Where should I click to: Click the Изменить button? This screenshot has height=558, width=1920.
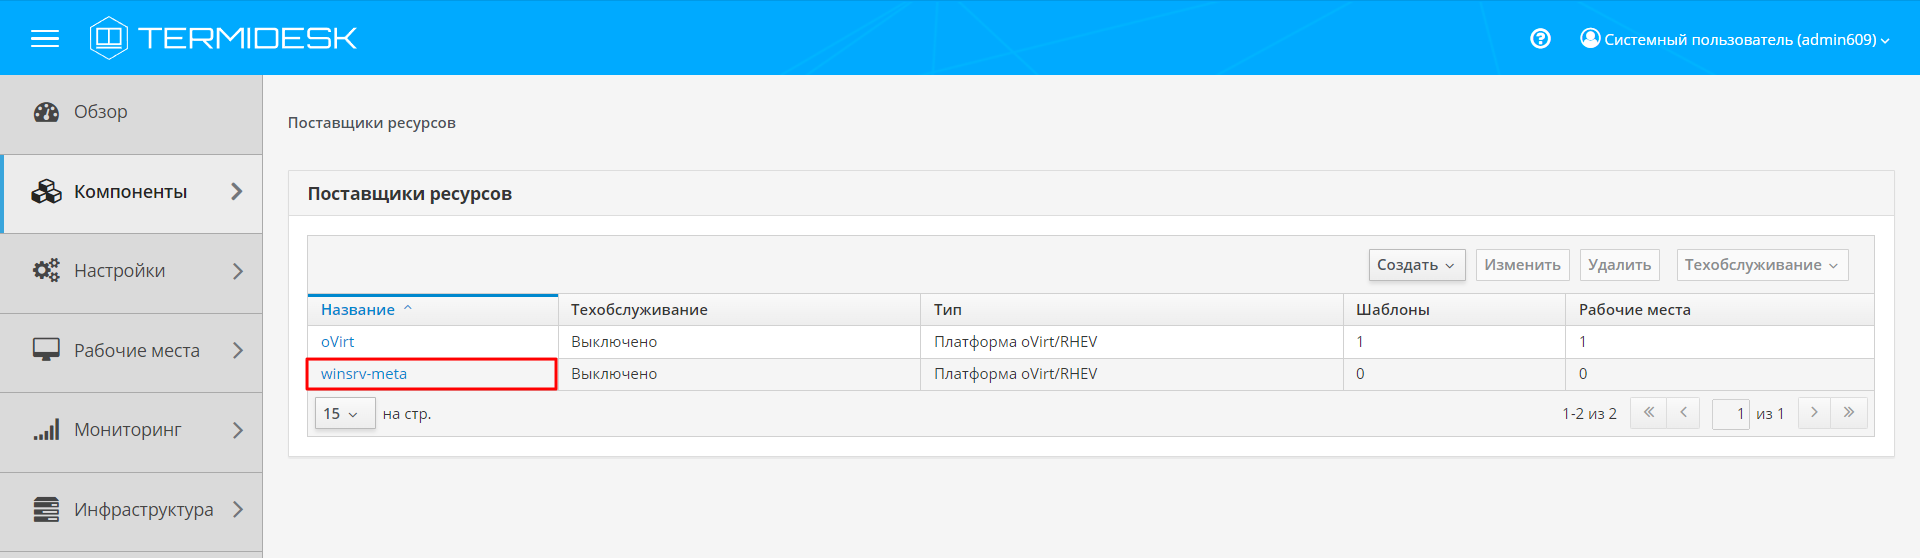[x=1522, y=265]
